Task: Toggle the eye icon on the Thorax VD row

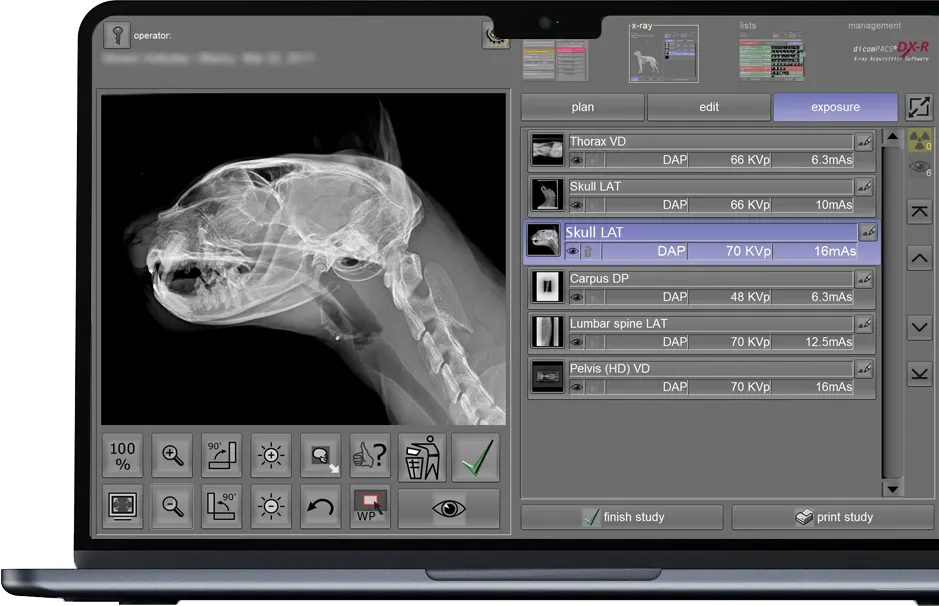Action: 576,159
